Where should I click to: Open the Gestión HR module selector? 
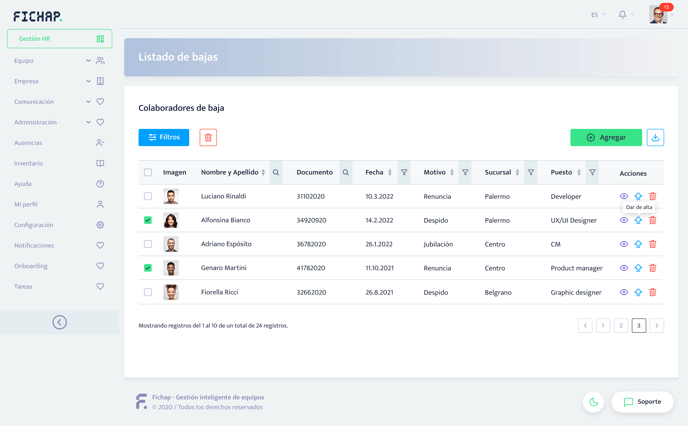click(x=60, y=39)
